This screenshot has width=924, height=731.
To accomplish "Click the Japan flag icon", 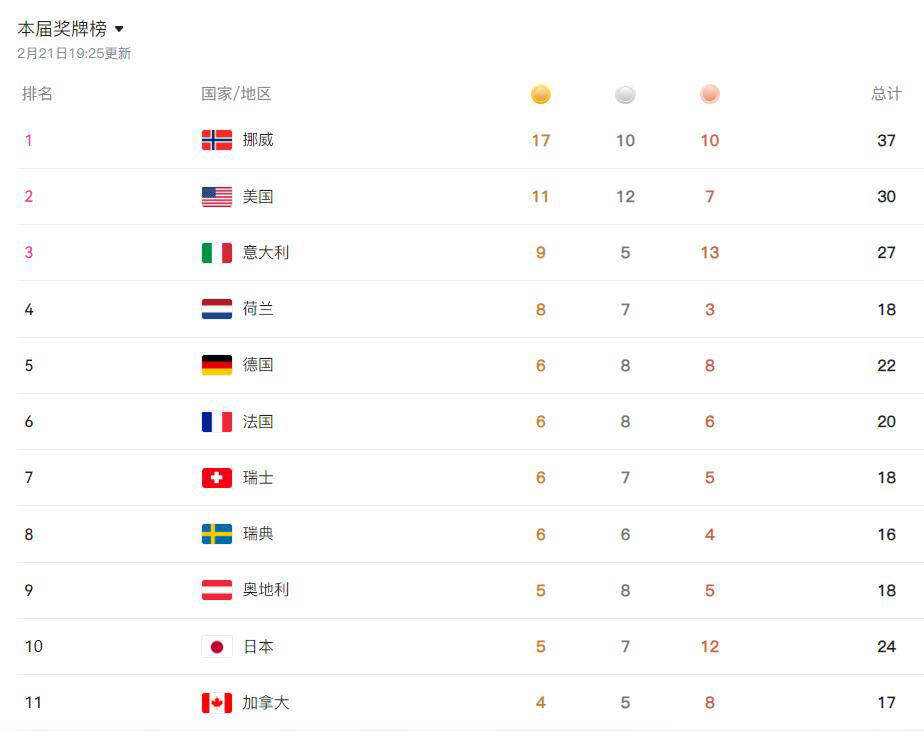I will pyautogui.click(x=217, y=647).
